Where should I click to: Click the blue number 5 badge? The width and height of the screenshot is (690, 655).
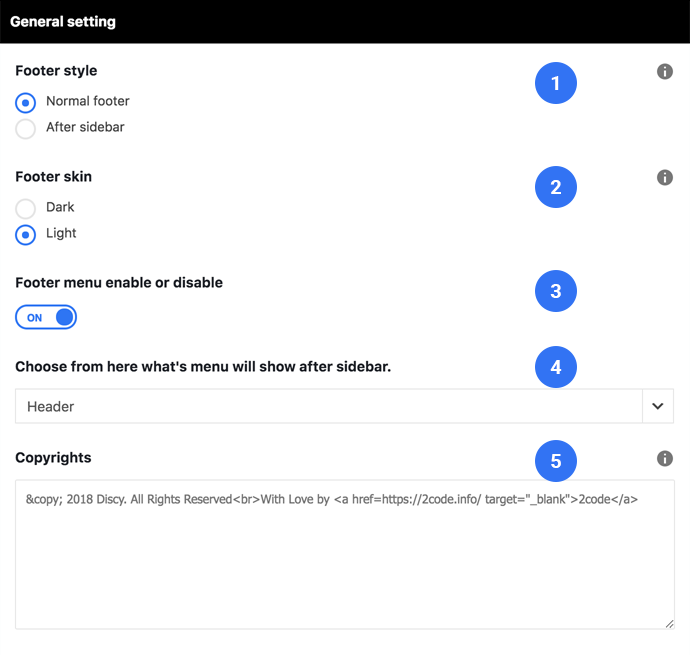pyautogui.click(x=555, y=461)
